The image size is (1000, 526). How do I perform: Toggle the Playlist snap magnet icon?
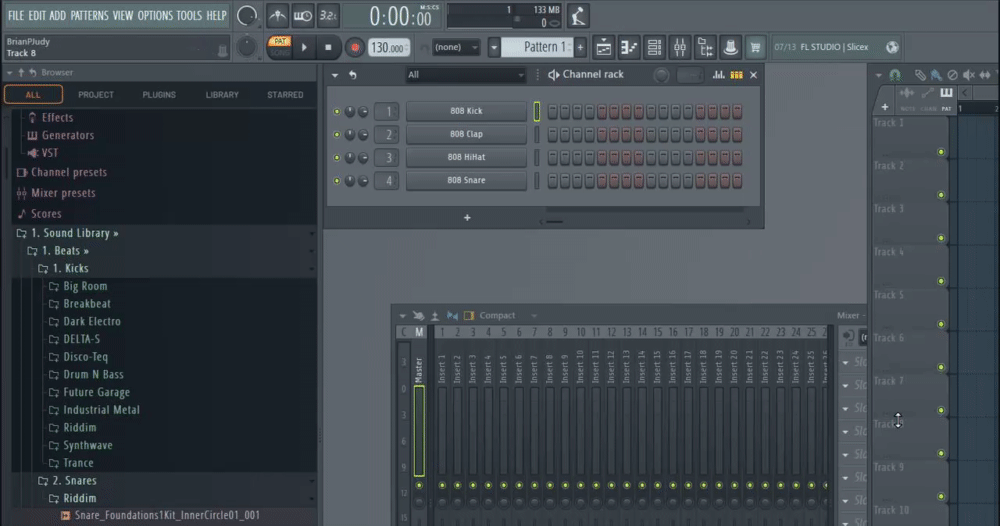coord(895,75)
